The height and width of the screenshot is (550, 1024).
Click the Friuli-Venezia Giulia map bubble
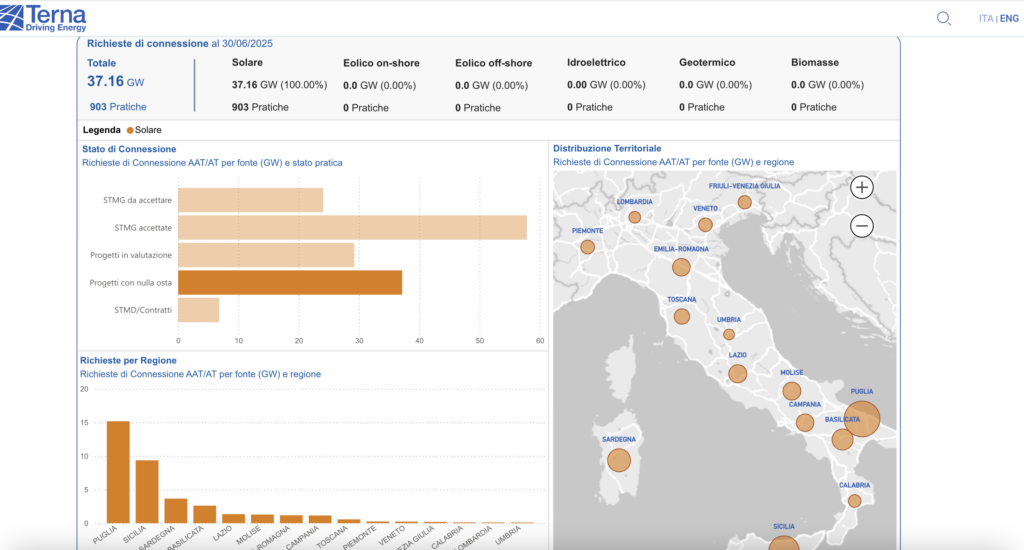click(x=744, y=202)
